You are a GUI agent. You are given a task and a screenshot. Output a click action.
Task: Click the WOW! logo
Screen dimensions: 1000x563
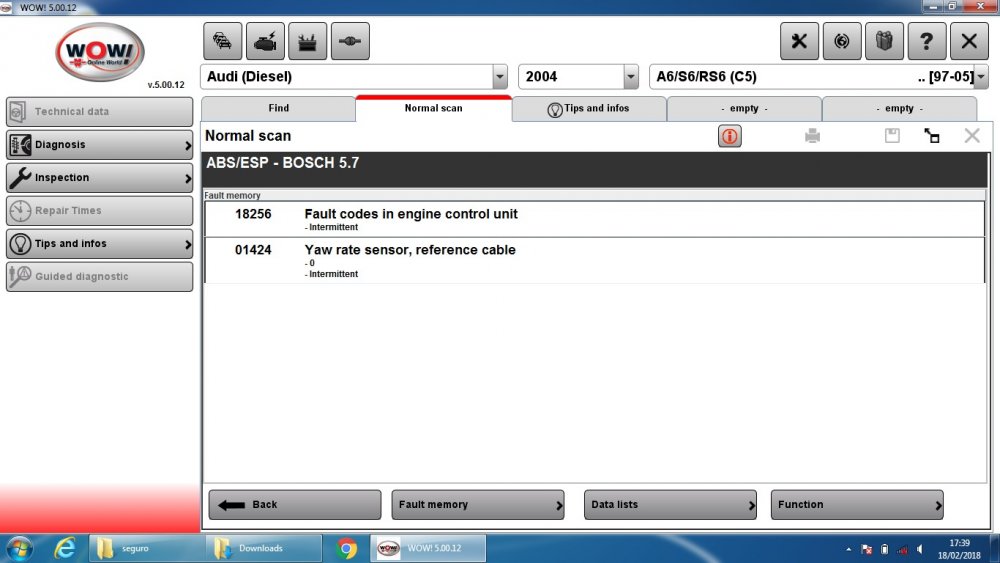tap(100, 52)
